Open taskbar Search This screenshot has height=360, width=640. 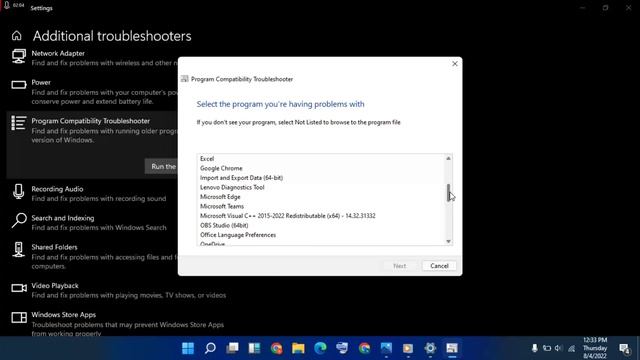210,348
